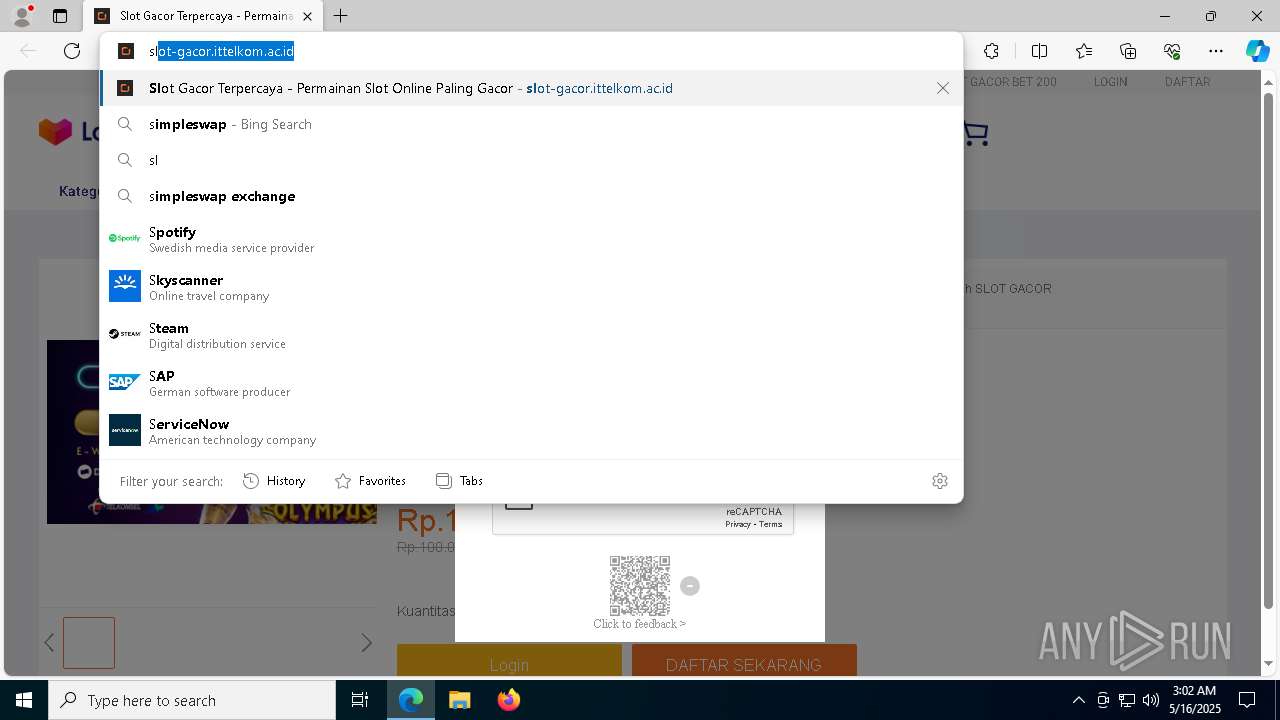
Task: Open address bar search settings gear
Action: pyautogui.click(x=940, y=481)
